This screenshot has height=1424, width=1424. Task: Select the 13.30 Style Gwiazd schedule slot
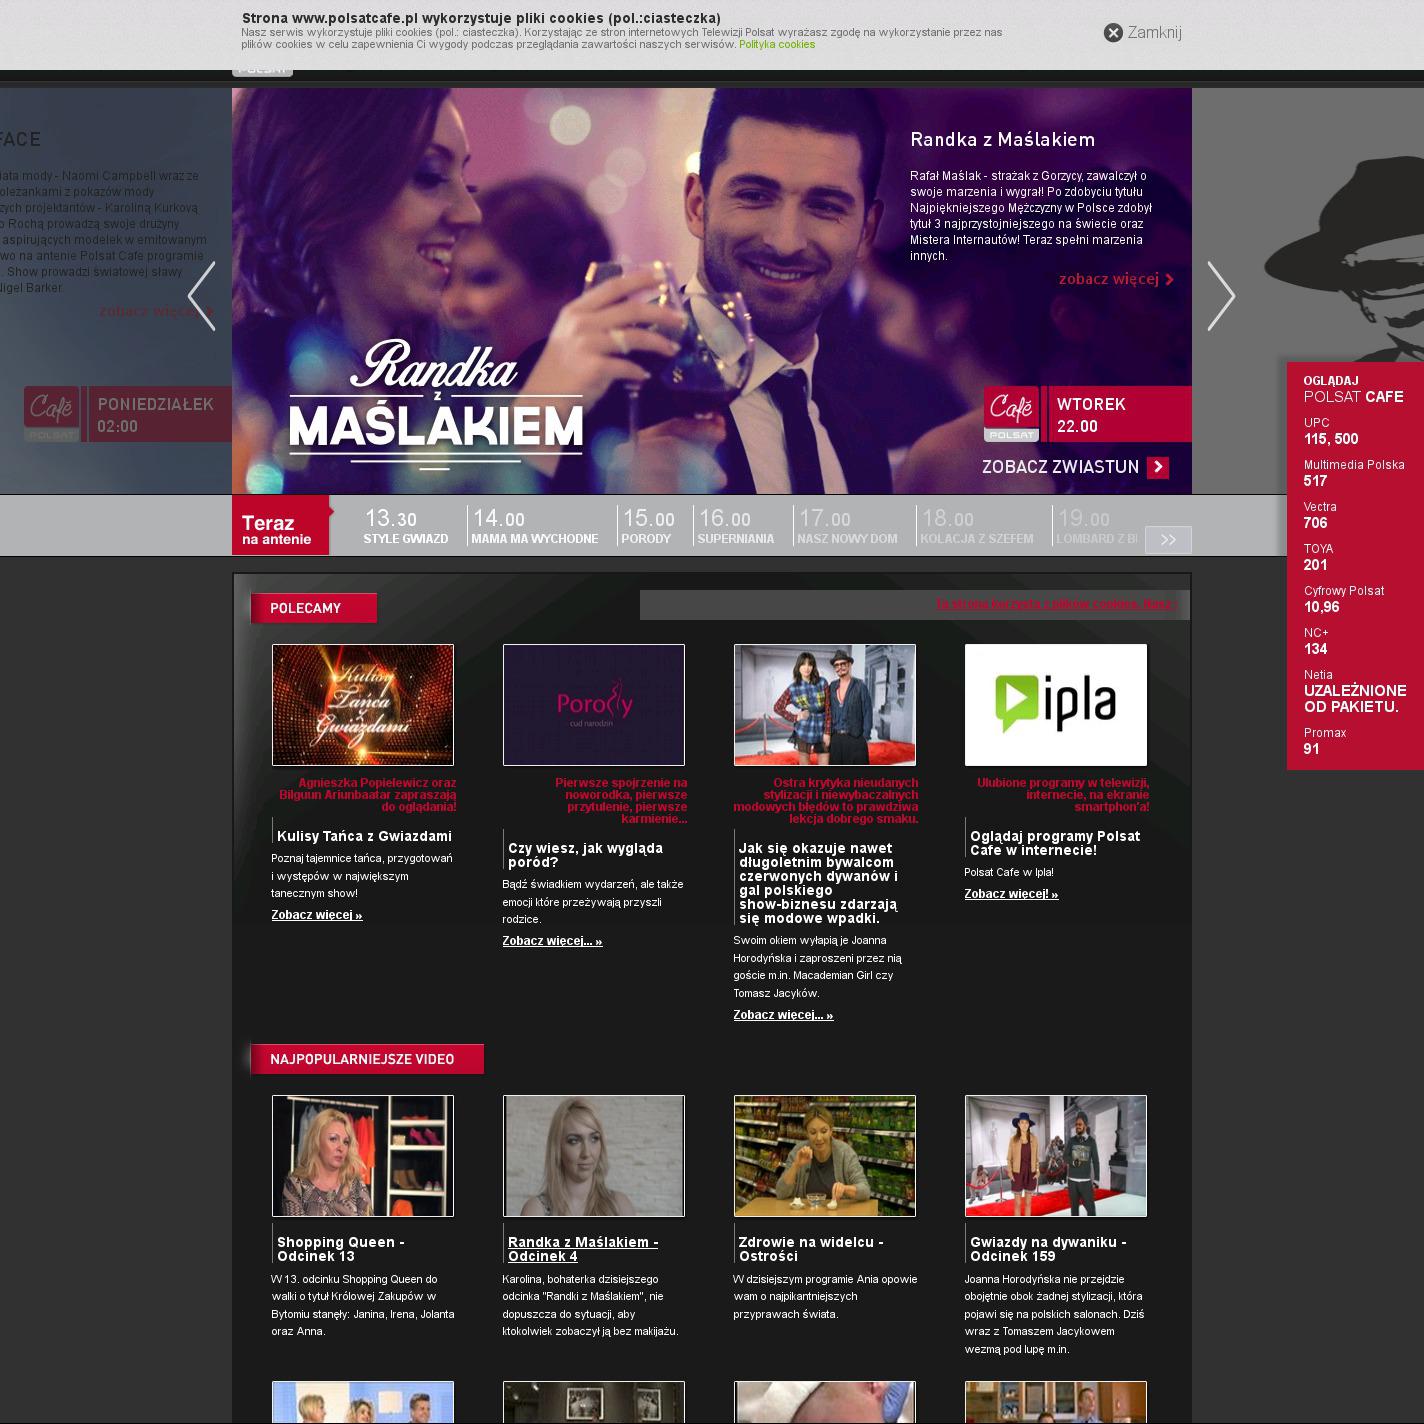click(x=405, y=527)
